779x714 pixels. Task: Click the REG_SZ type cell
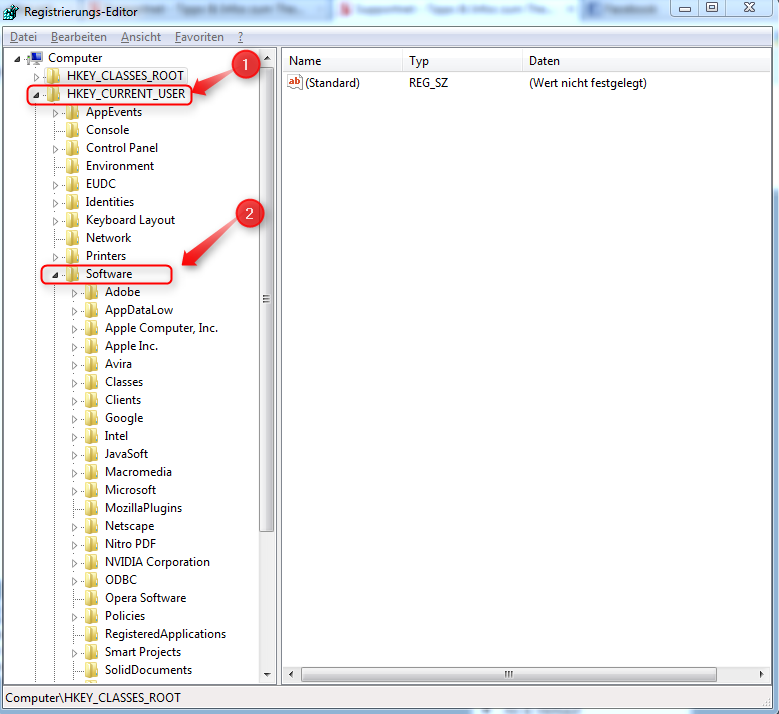click(428, 82)
